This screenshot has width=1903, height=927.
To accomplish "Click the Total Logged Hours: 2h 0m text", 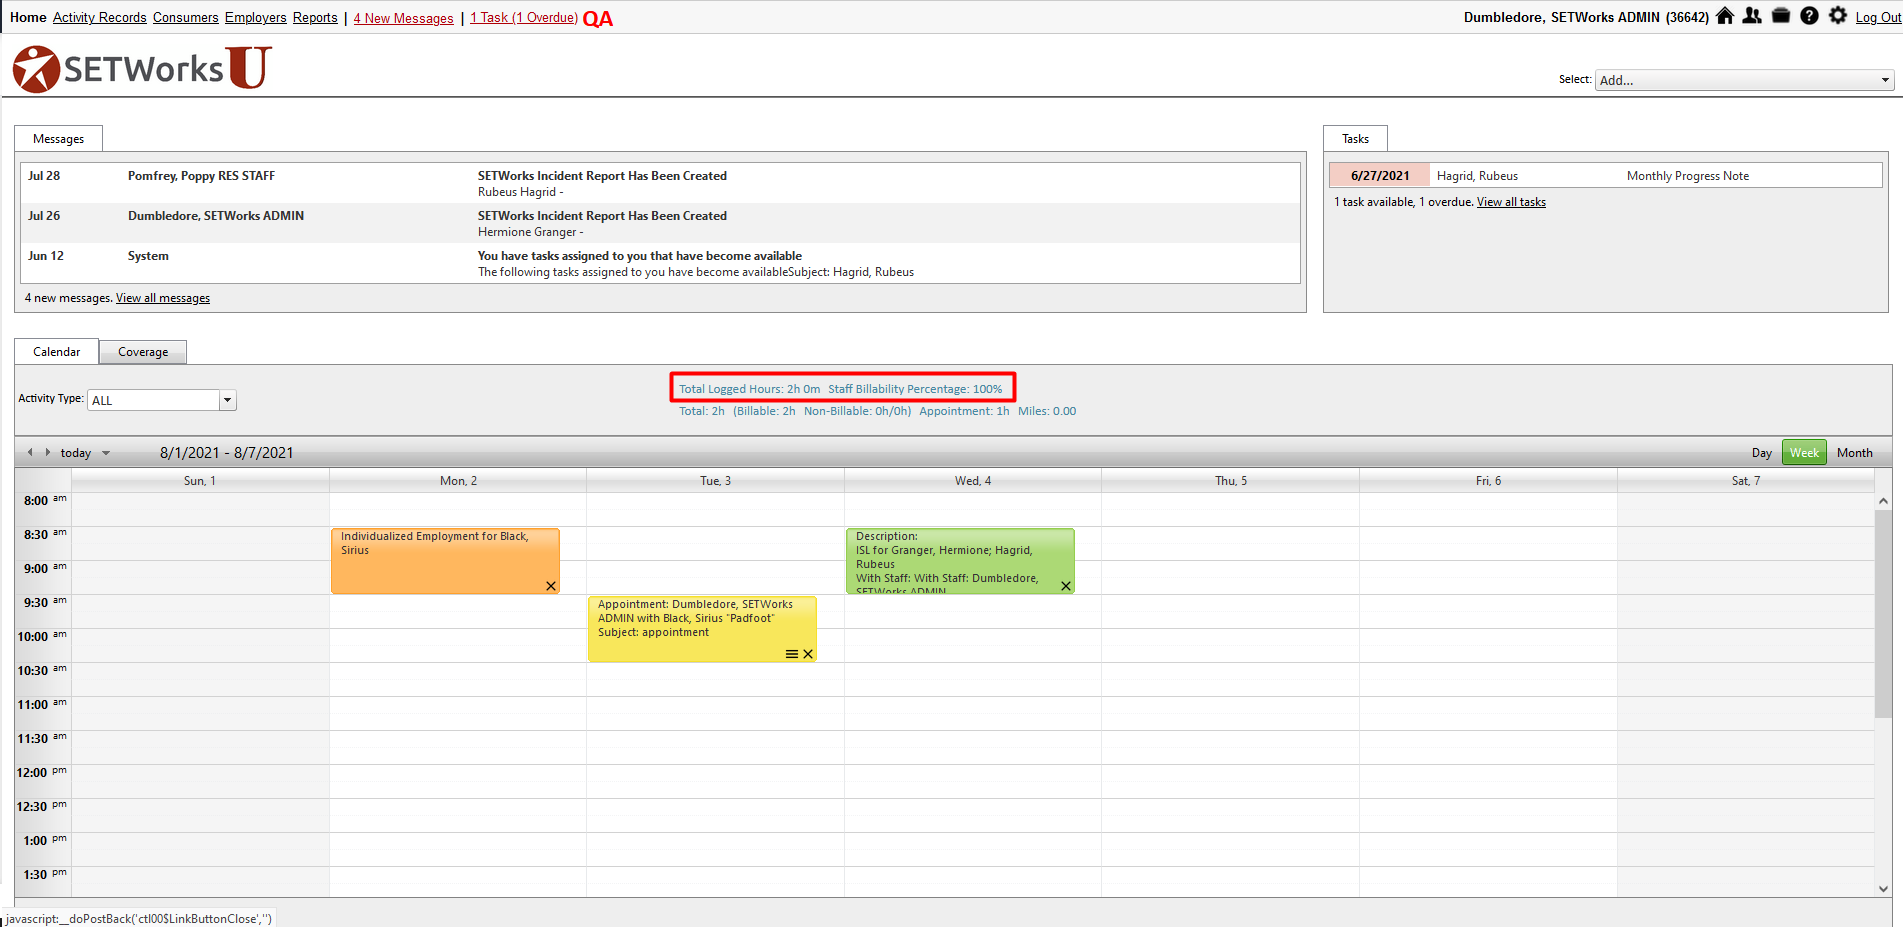I will (750, 389).
